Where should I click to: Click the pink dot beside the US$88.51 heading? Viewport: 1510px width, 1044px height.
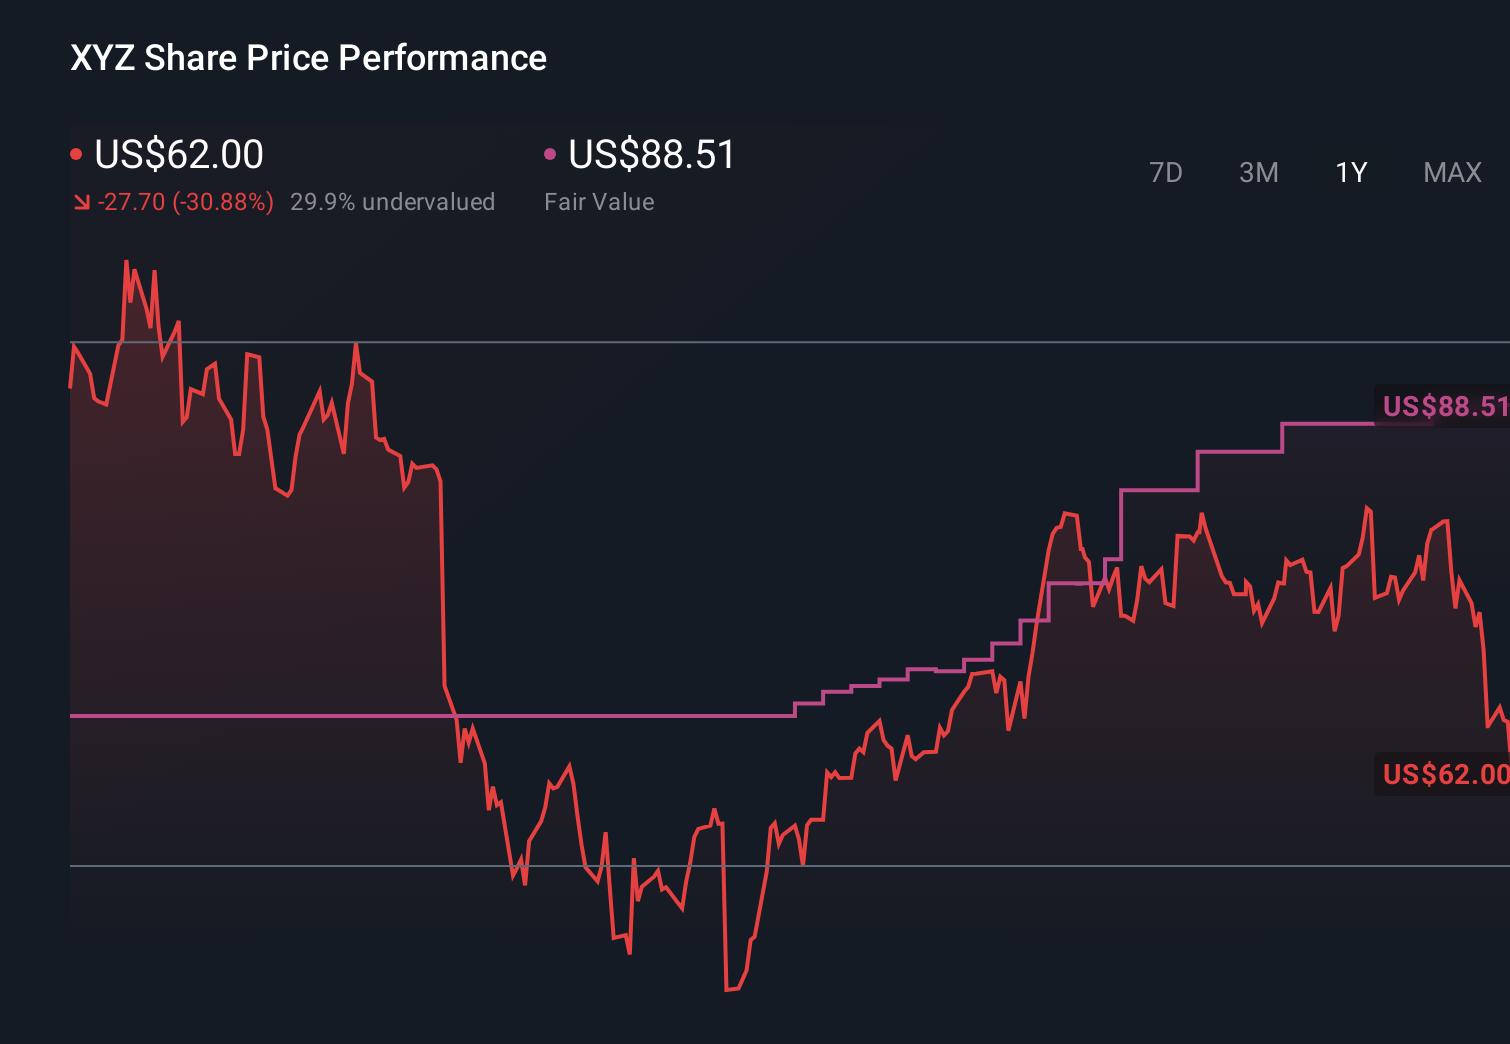point(549,154)
